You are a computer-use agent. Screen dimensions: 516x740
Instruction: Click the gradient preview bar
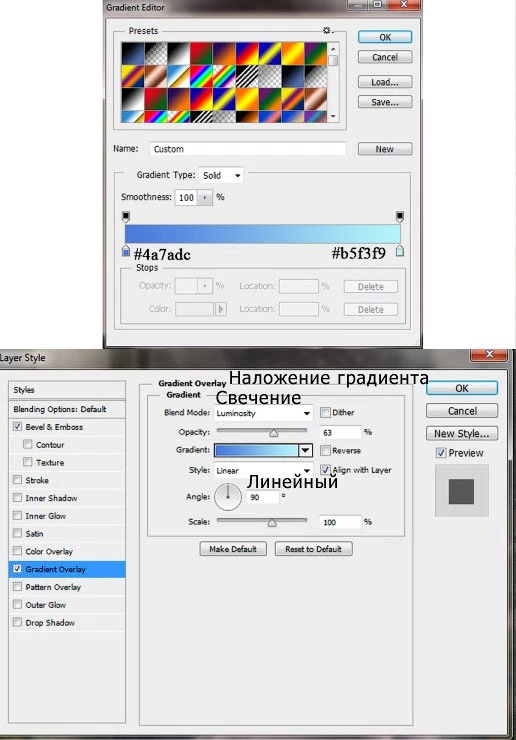(262, 234)
